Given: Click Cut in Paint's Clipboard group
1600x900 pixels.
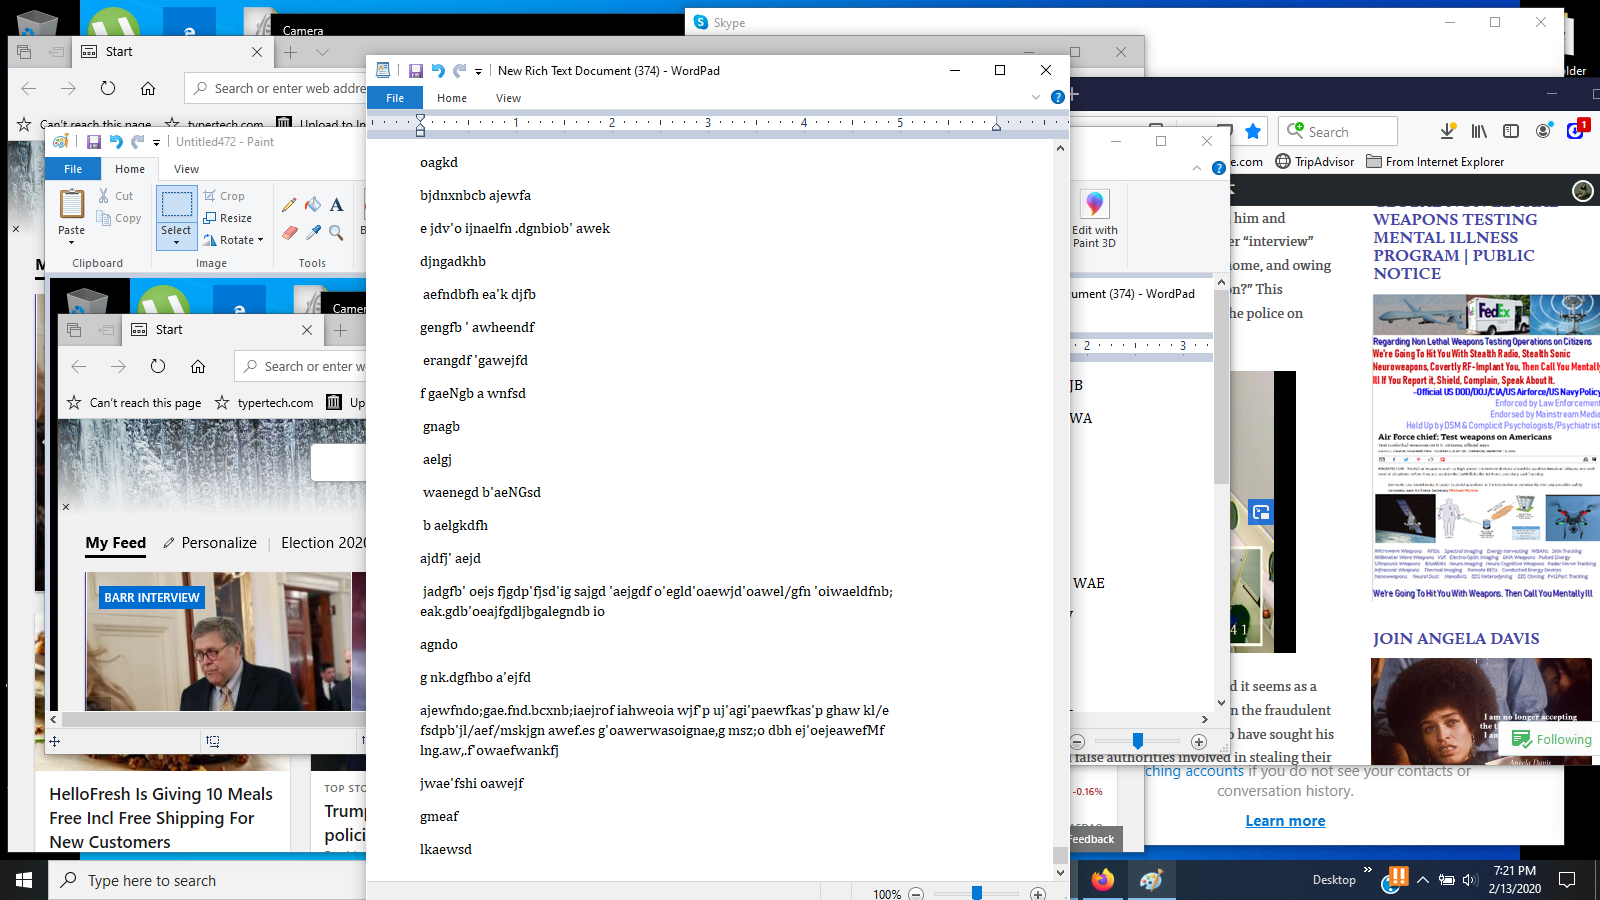Looking at the screenshot, I should click(115, 196).
